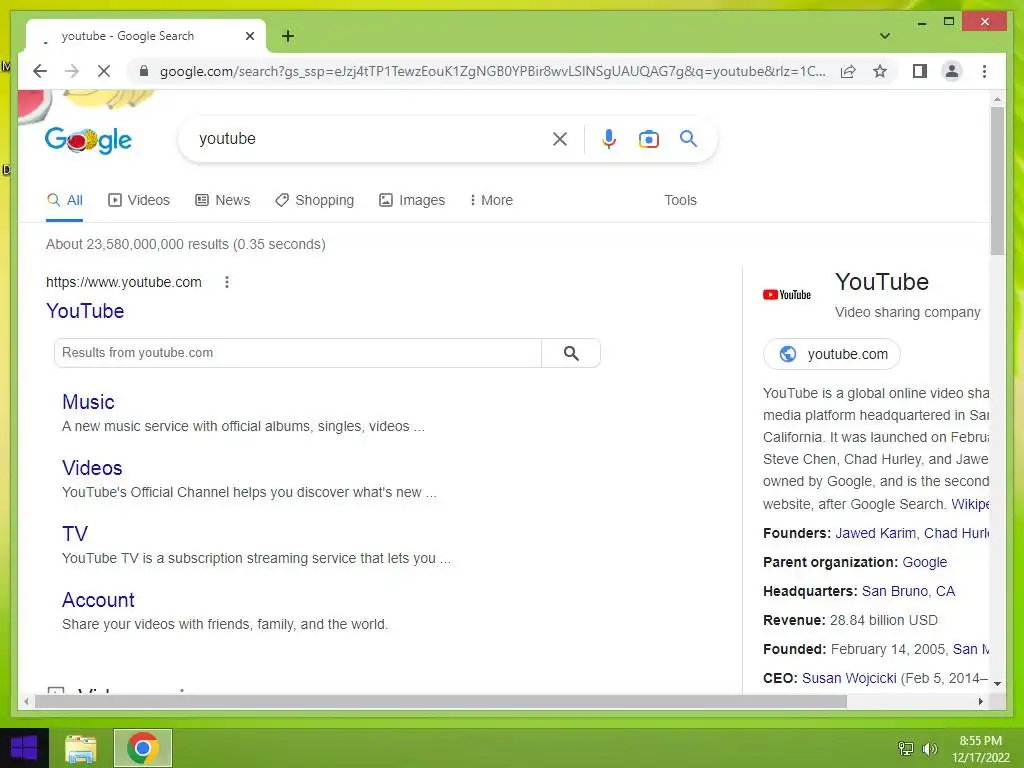
Task: Open the YouTube main result link
Action: click(x=85, y=311)
